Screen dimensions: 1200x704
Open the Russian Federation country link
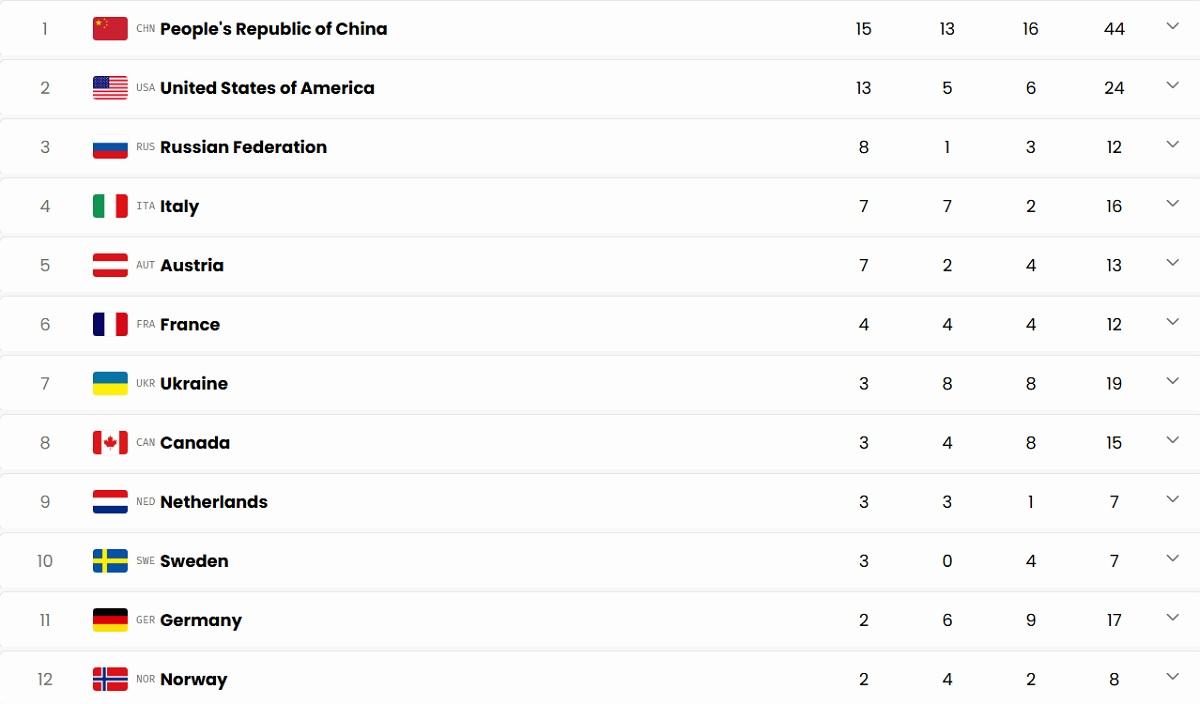click(243, 147)
